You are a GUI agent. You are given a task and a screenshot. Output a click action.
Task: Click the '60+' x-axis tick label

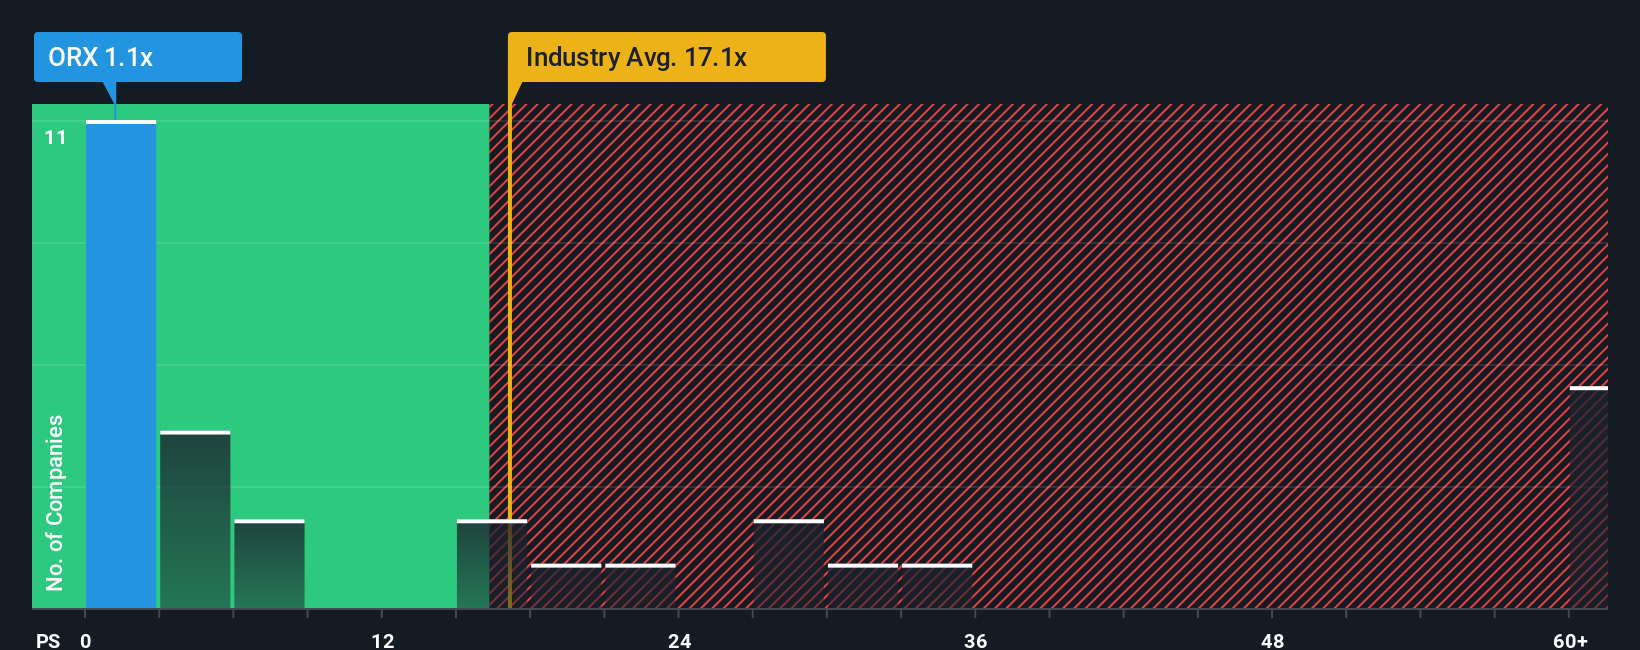(1570, 641)
